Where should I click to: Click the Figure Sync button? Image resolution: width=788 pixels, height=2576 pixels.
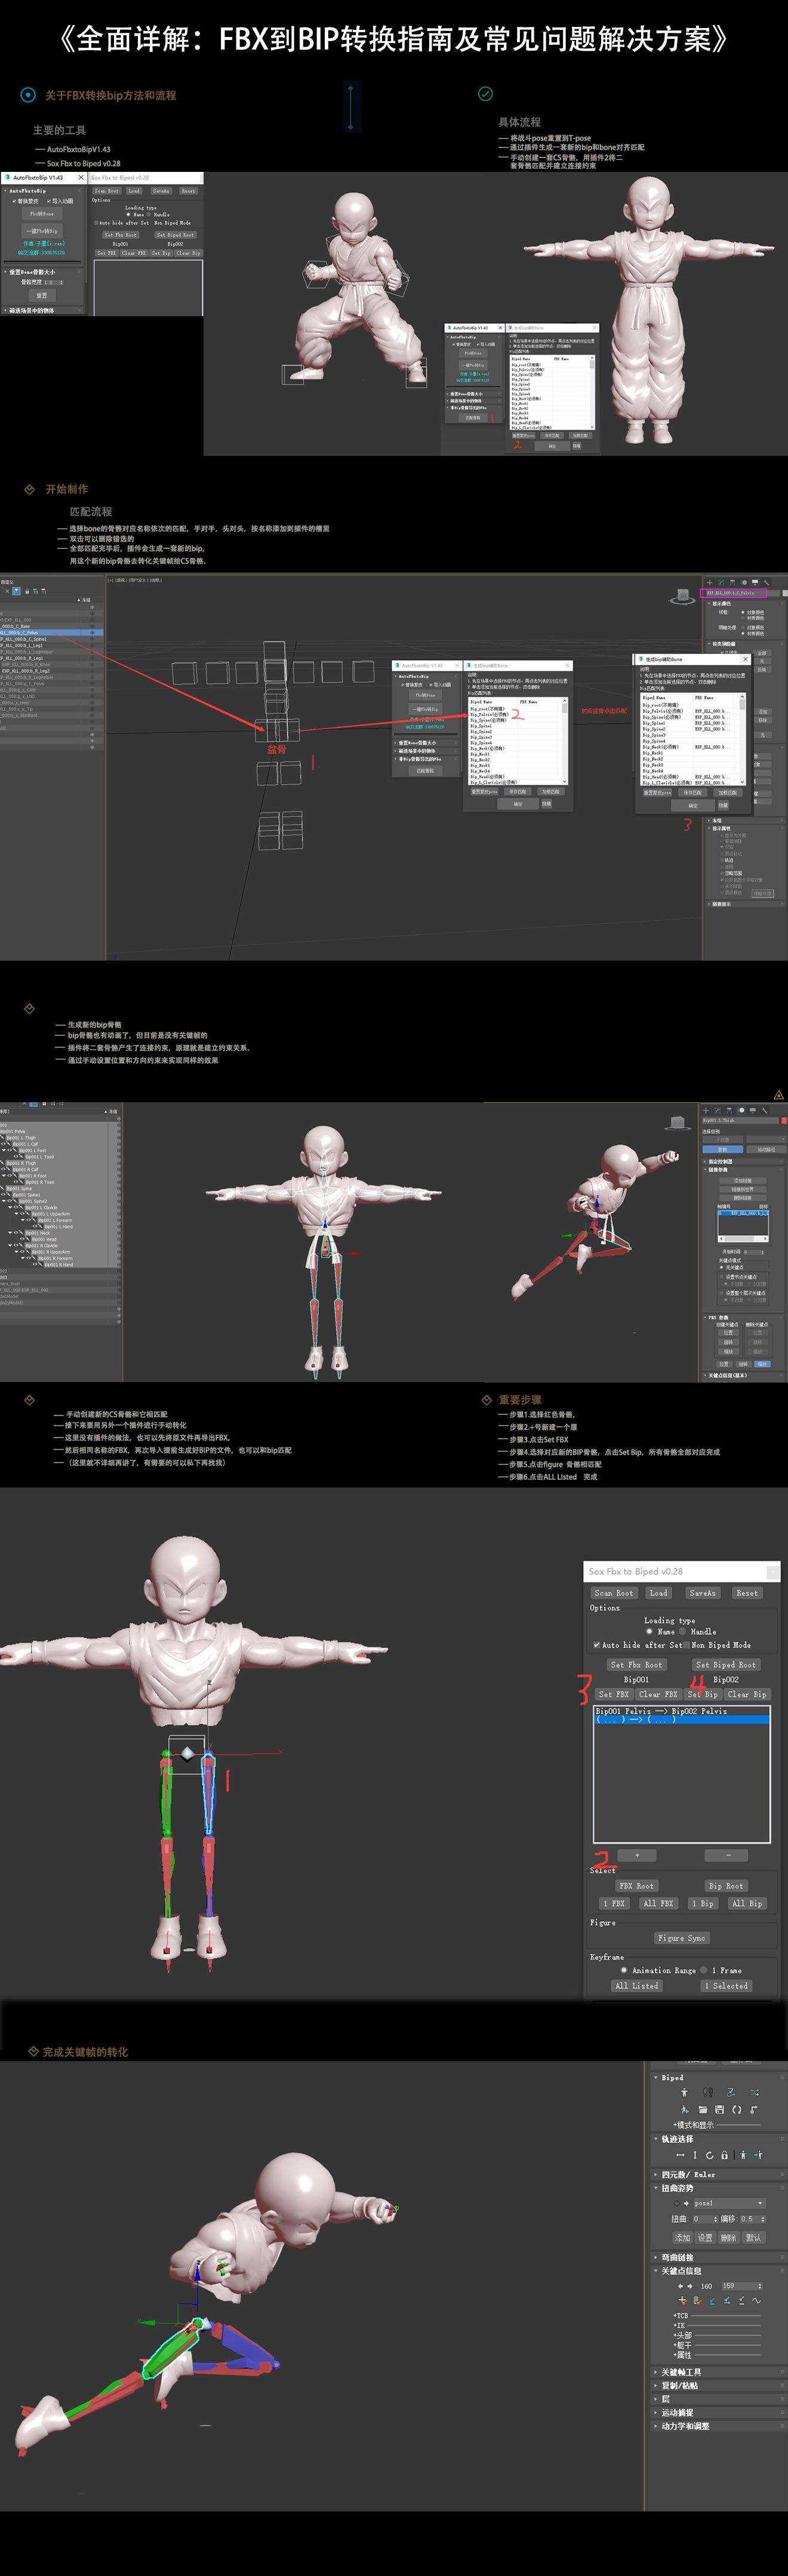click(x=682, y=1938)
